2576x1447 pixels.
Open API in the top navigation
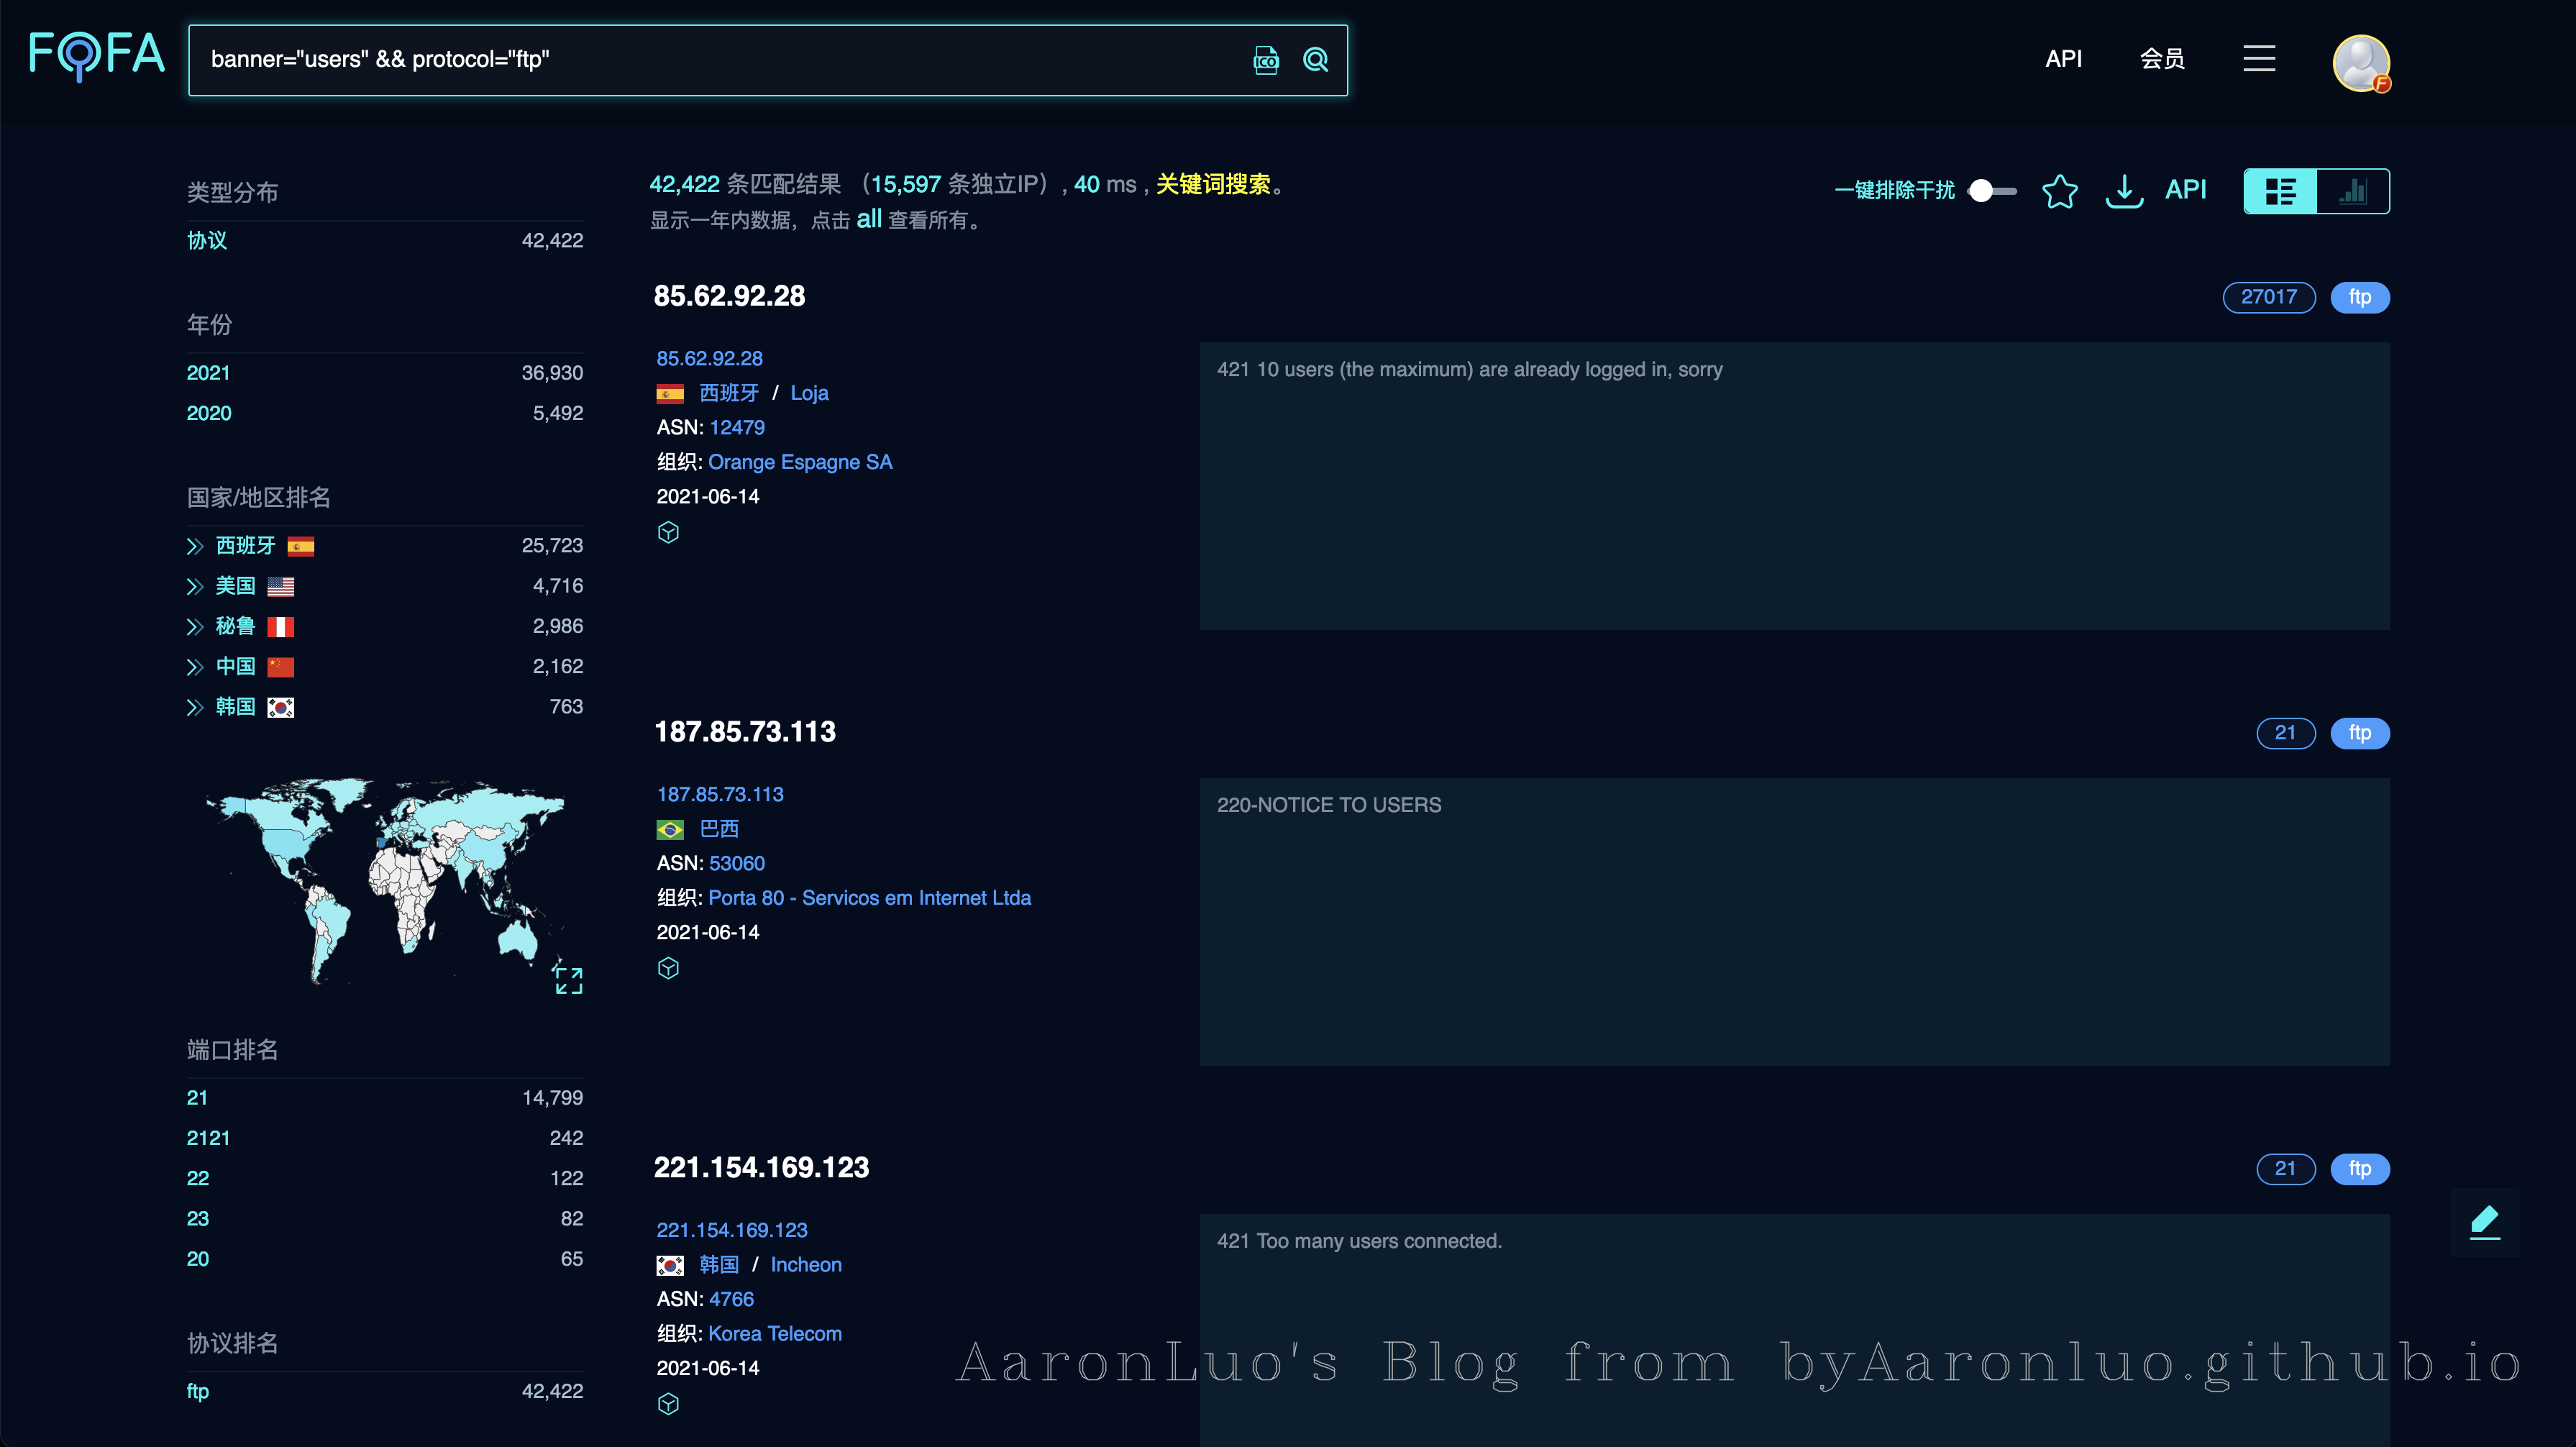pyautogui.click(x=2063, y=59)
